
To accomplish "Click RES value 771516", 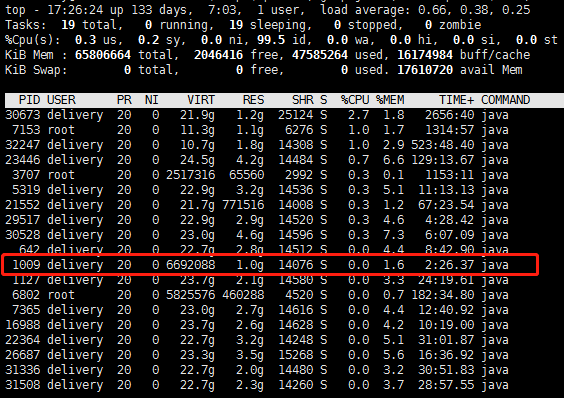I will (x=243, y=205).
